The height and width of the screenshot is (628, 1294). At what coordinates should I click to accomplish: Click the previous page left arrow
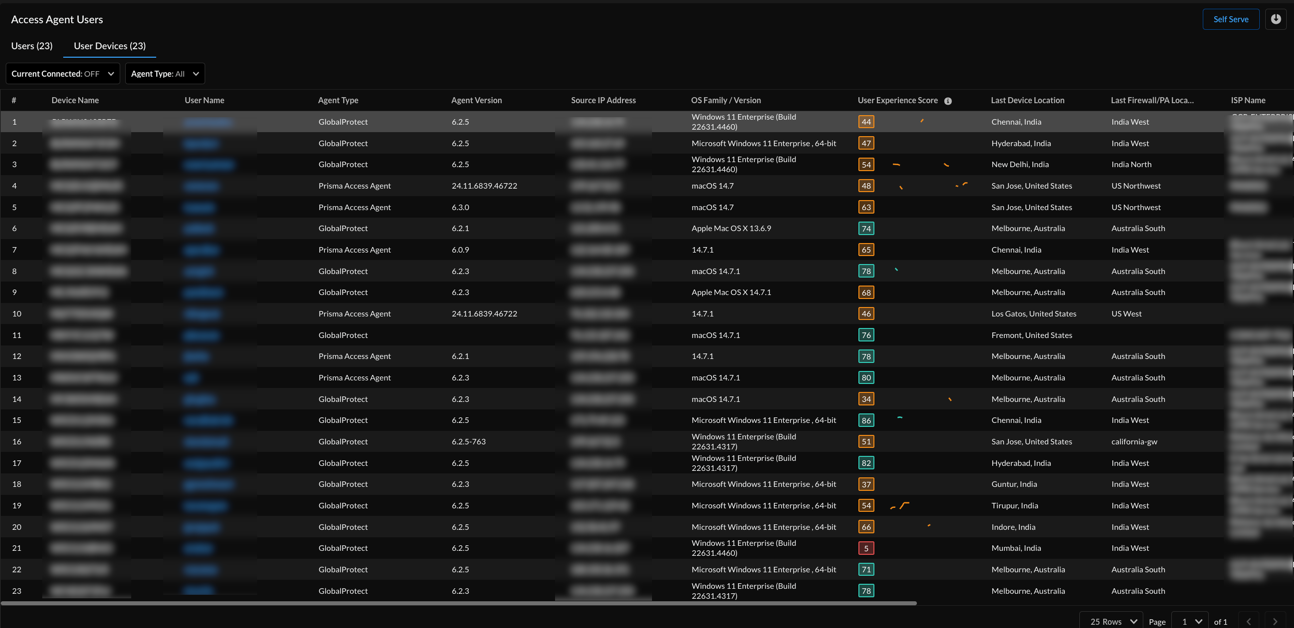[x=1248, y=621]
